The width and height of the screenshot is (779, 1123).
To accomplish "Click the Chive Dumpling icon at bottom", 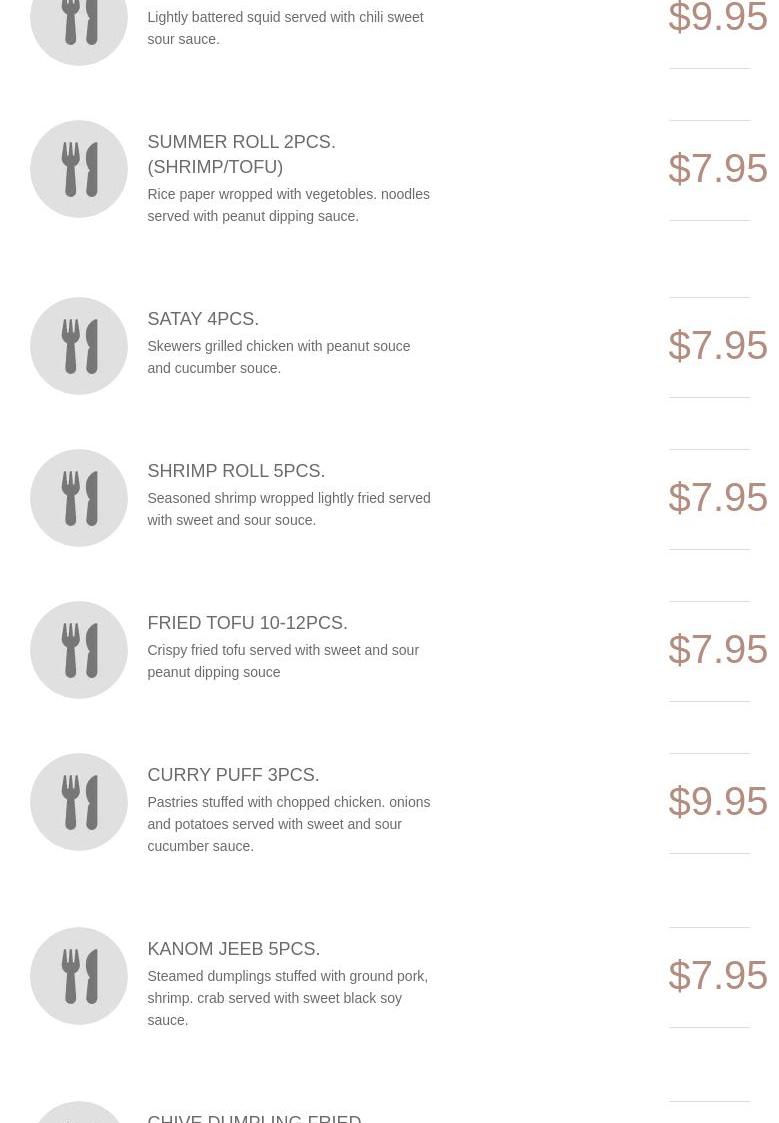I will pyautogui.click(x=79, y=1113).
